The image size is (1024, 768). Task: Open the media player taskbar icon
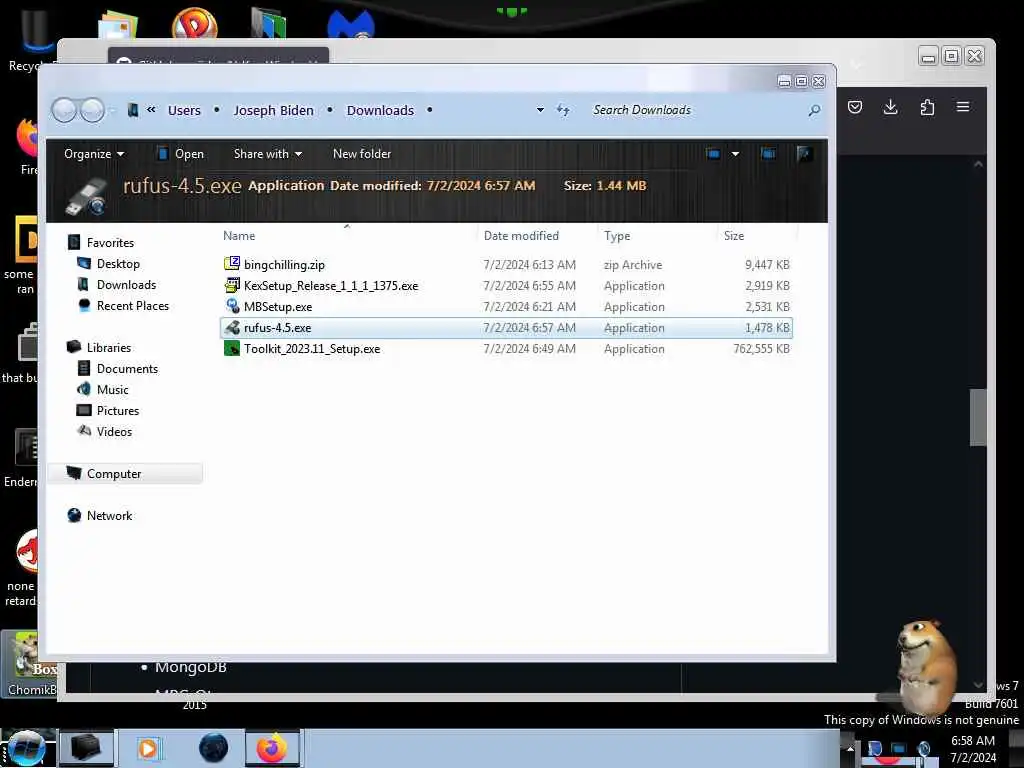[x=149, y=748]
